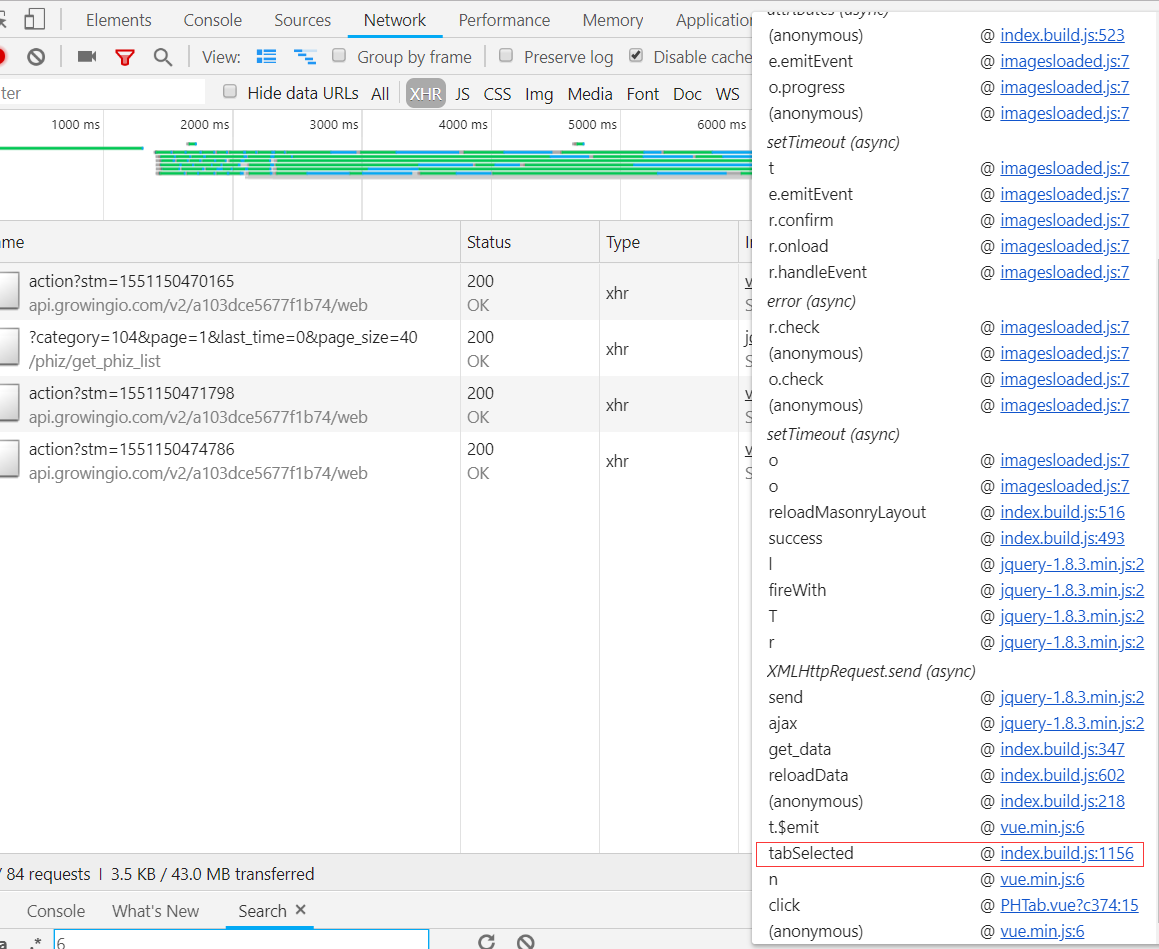This screenshot has width=1159, height=949.
Task: Open vue.min.js:6 link for t.$emit
Action: point(1042,827)
